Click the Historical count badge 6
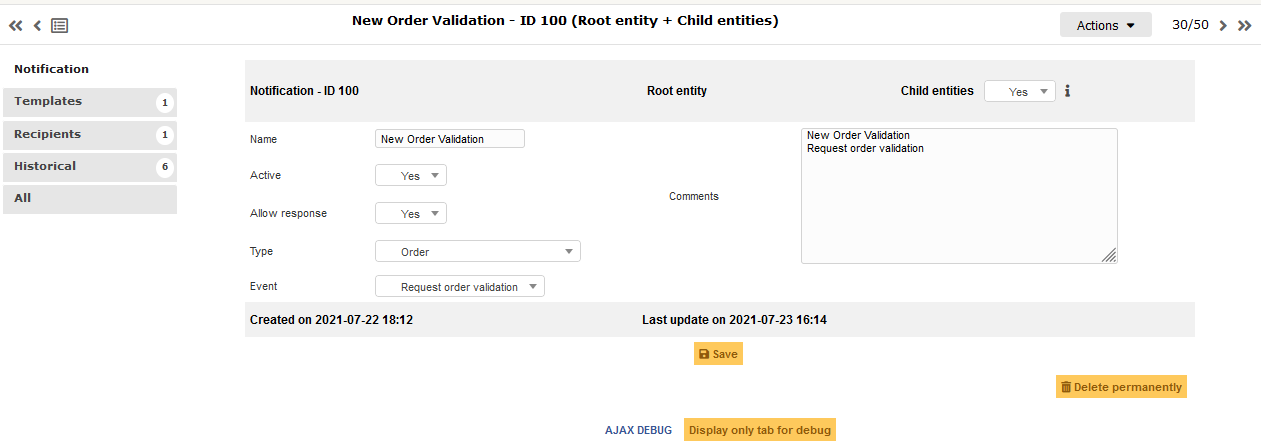The height and width of the screenshot is (441, 1261). click(165, 167)
